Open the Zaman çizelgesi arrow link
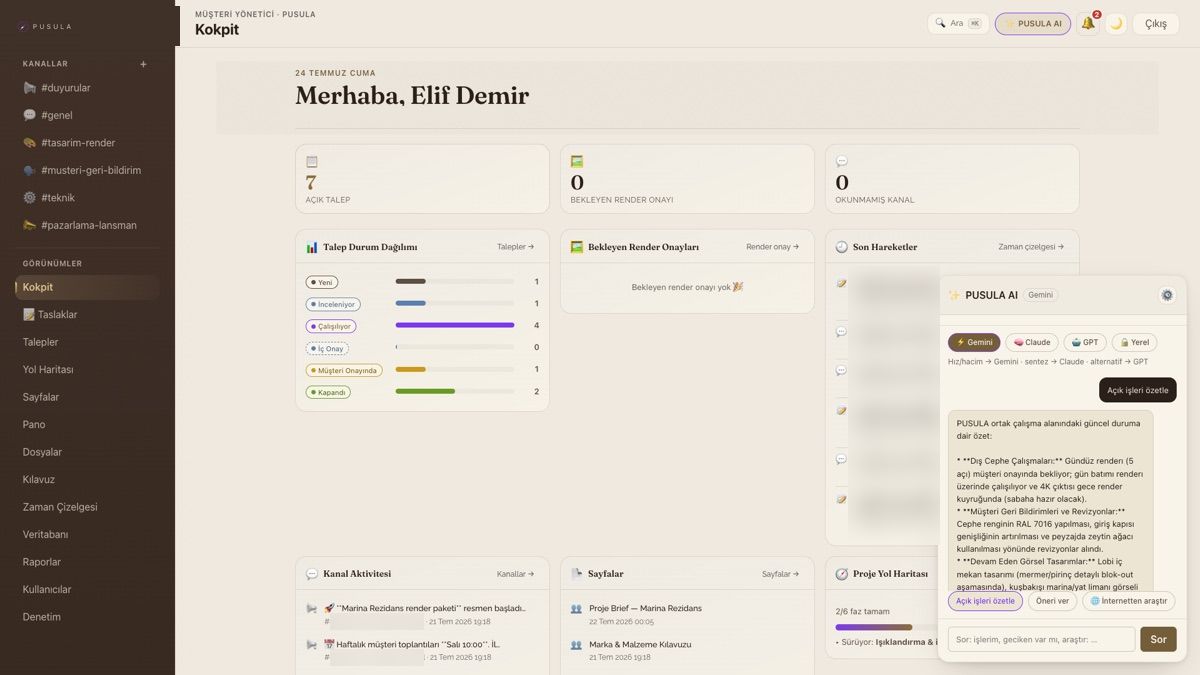The image size is (1200, 675). 1031,247
